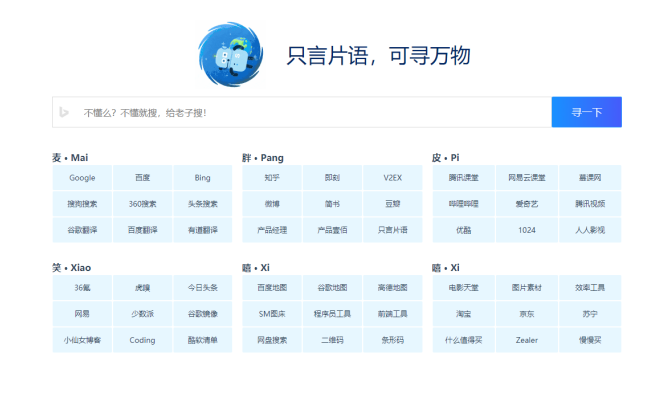The image size is (658, 403).
Task: Open 前端工具
Action: [393, 314]
